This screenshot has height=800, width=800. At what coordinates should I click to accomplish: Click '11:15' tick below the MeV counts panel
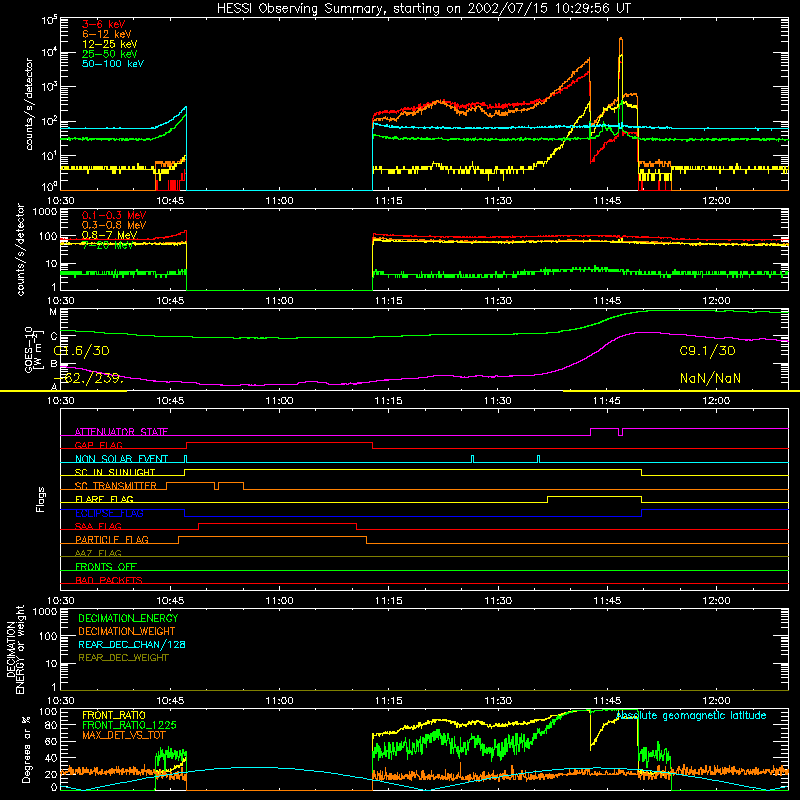(388, 301)
